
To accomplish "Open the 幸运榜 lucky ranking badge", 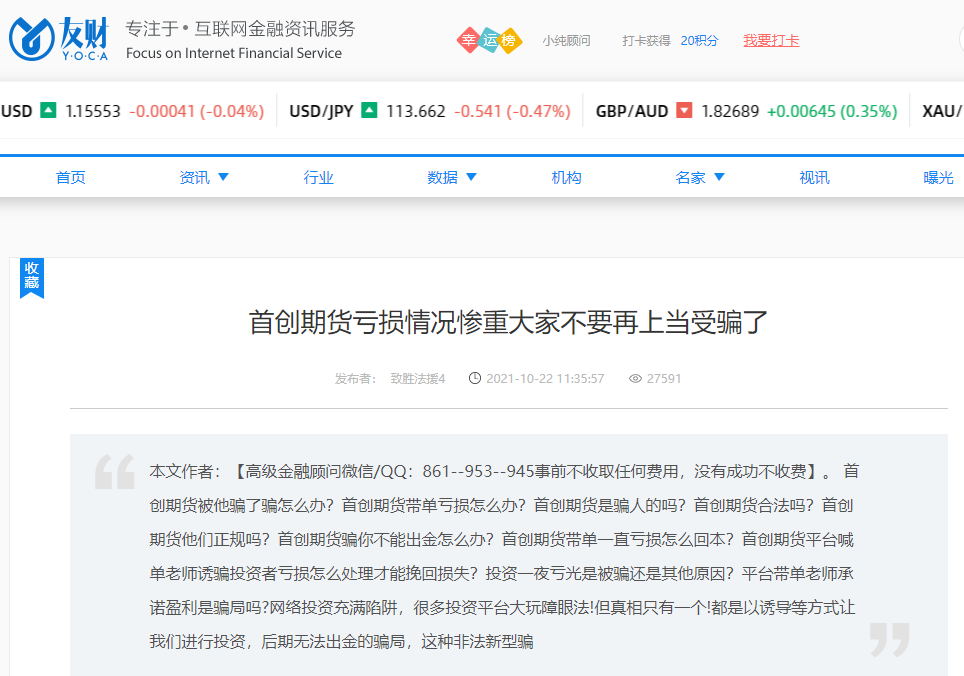I will click(489, 41).
